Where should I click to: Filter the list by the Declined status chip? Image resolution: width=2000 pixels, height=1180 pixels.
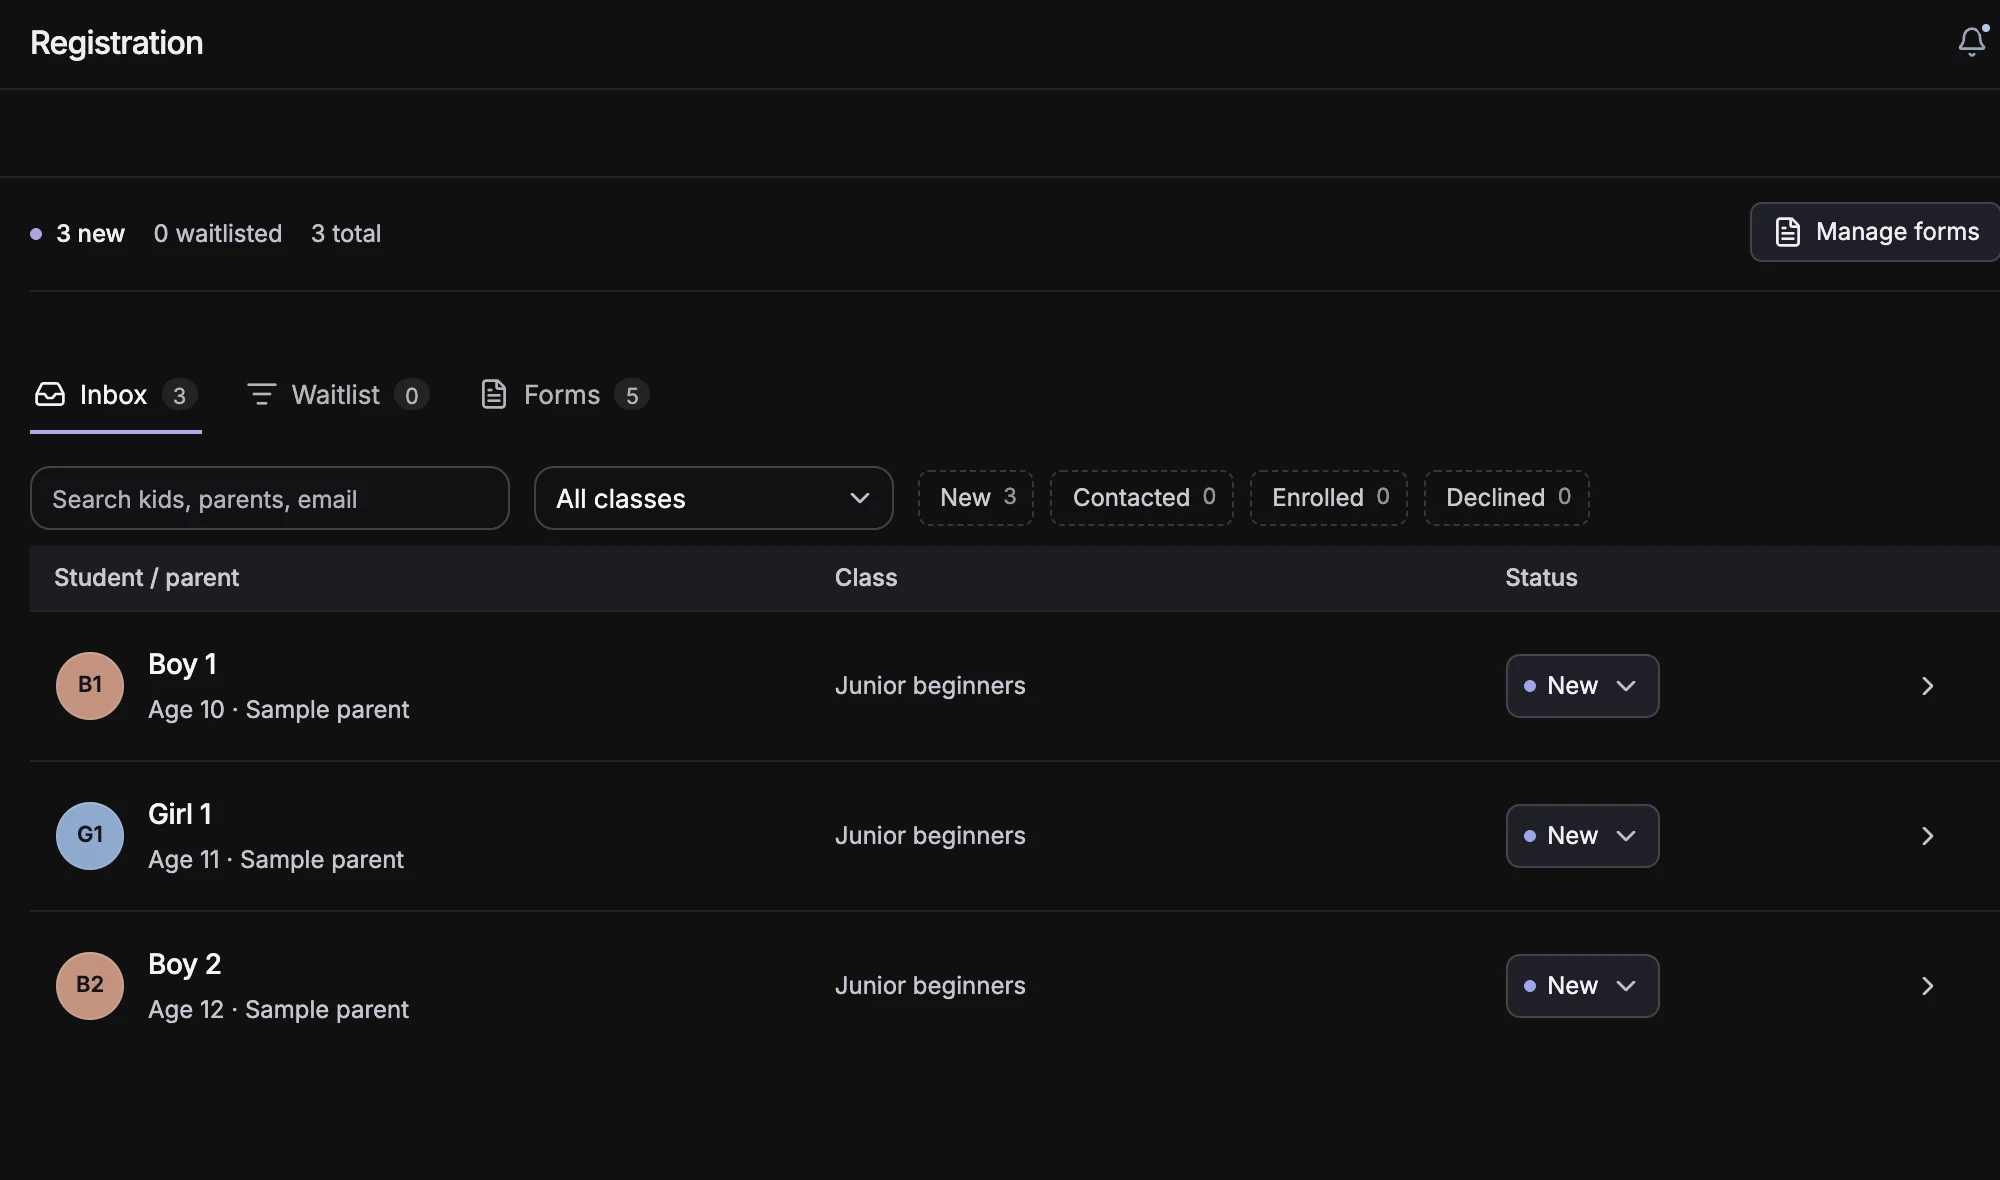(1507, 498)
